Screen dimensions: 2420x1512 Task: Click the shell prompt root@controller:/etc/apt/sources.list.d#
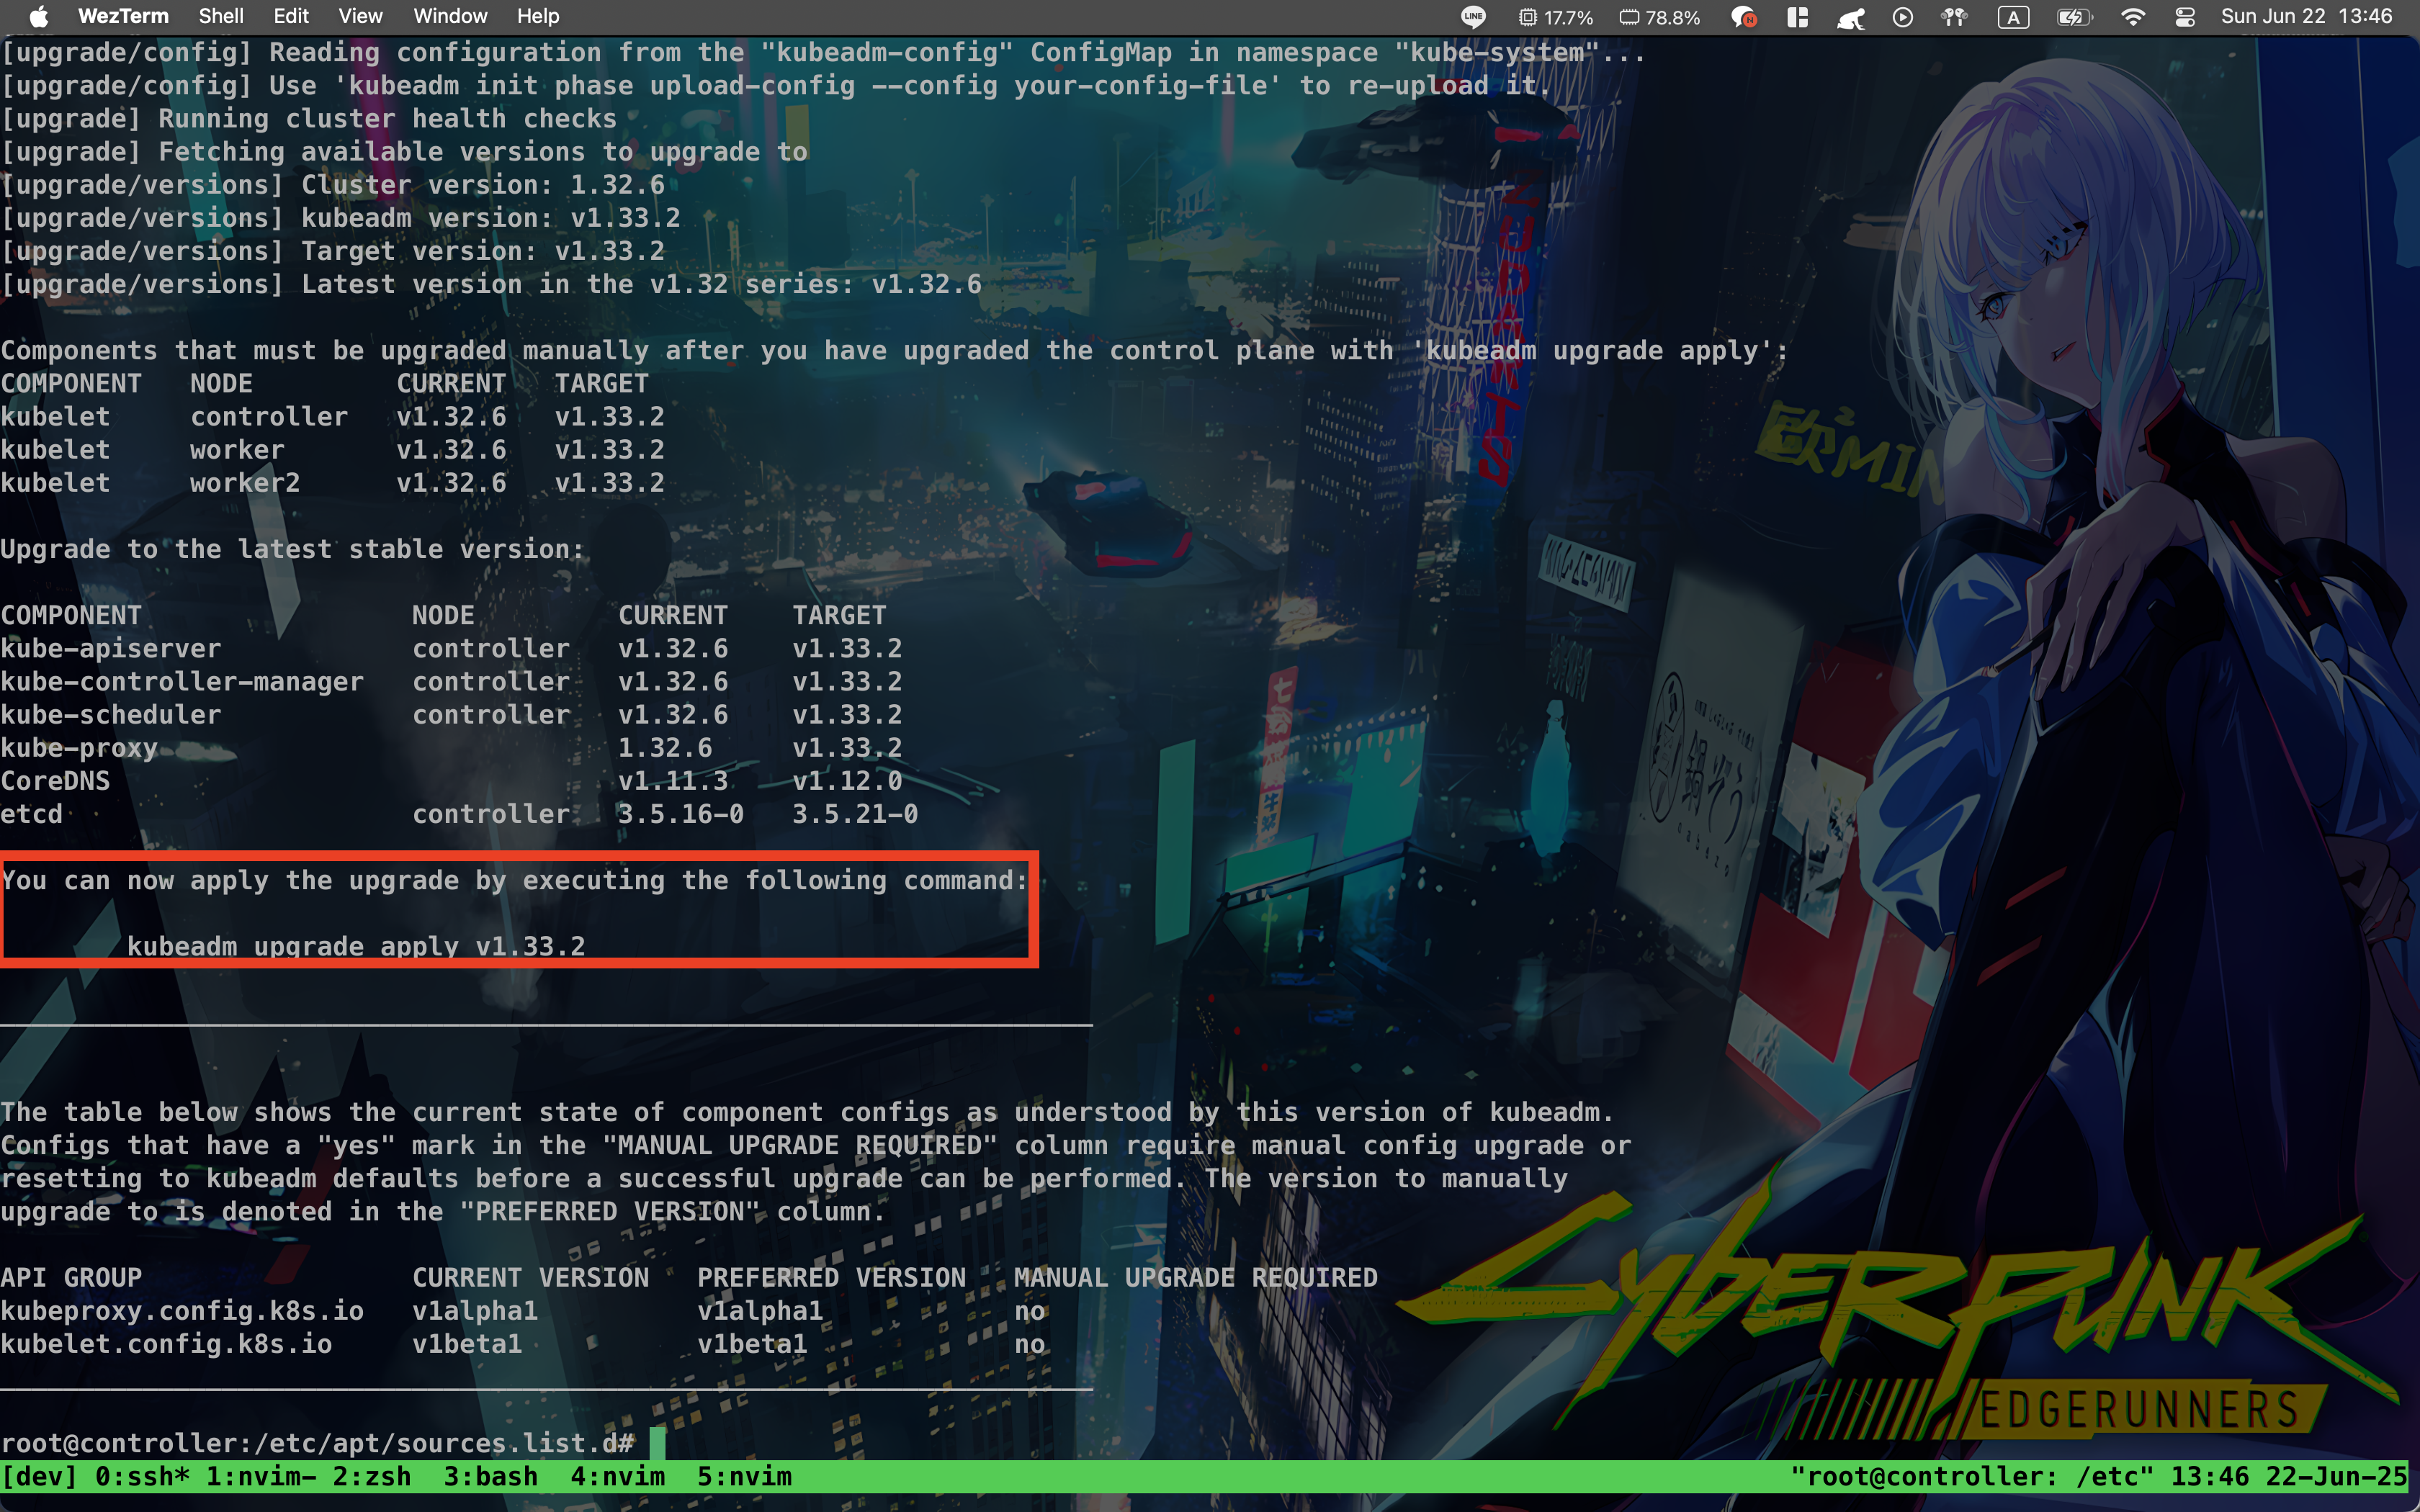point(318,1443)
